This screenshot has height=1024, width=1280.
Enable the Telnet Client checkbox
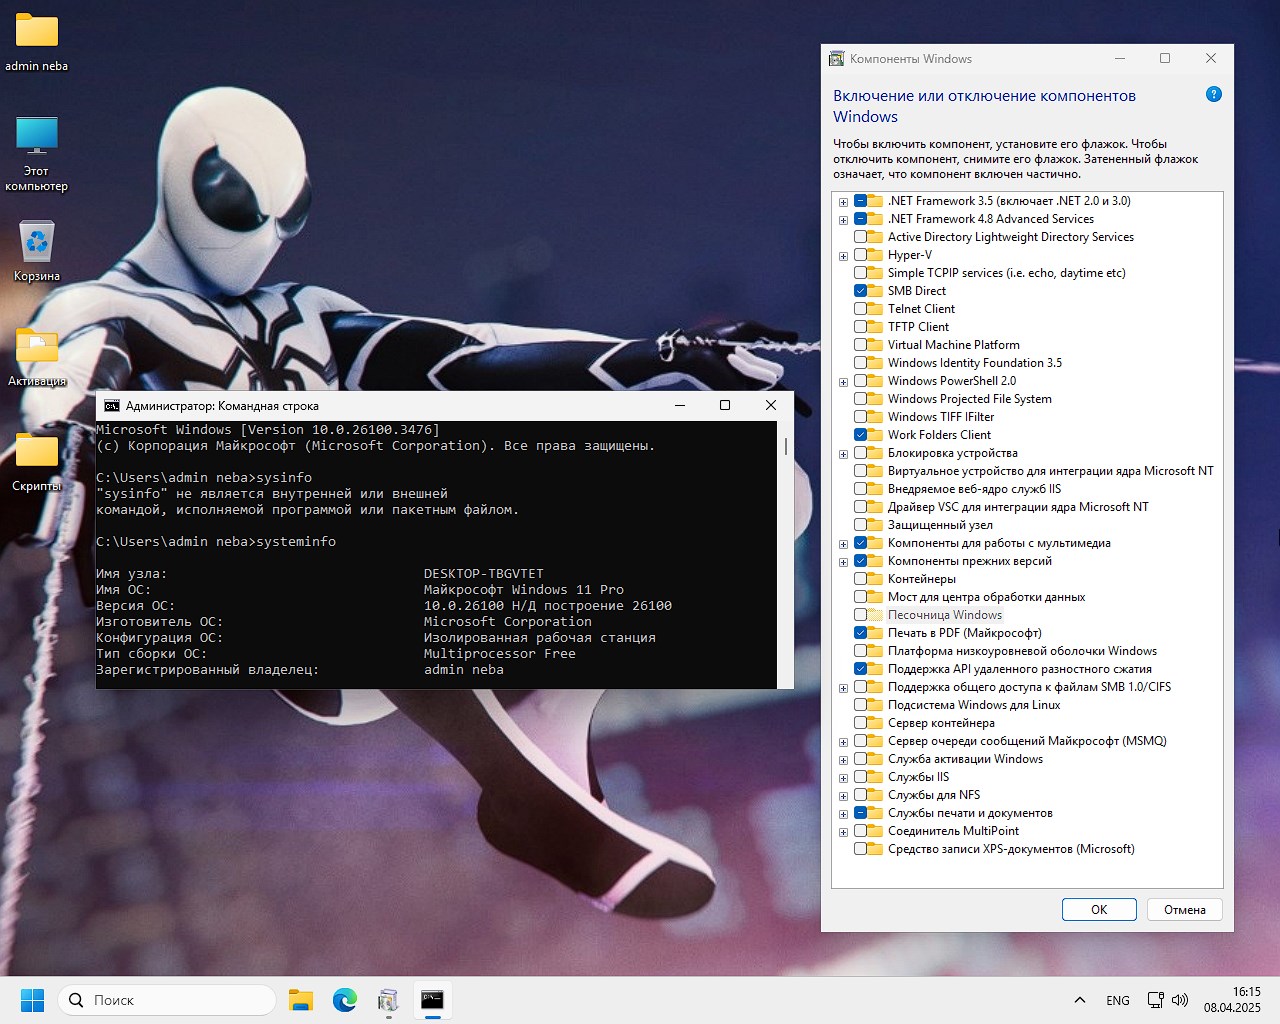(860, 309)
